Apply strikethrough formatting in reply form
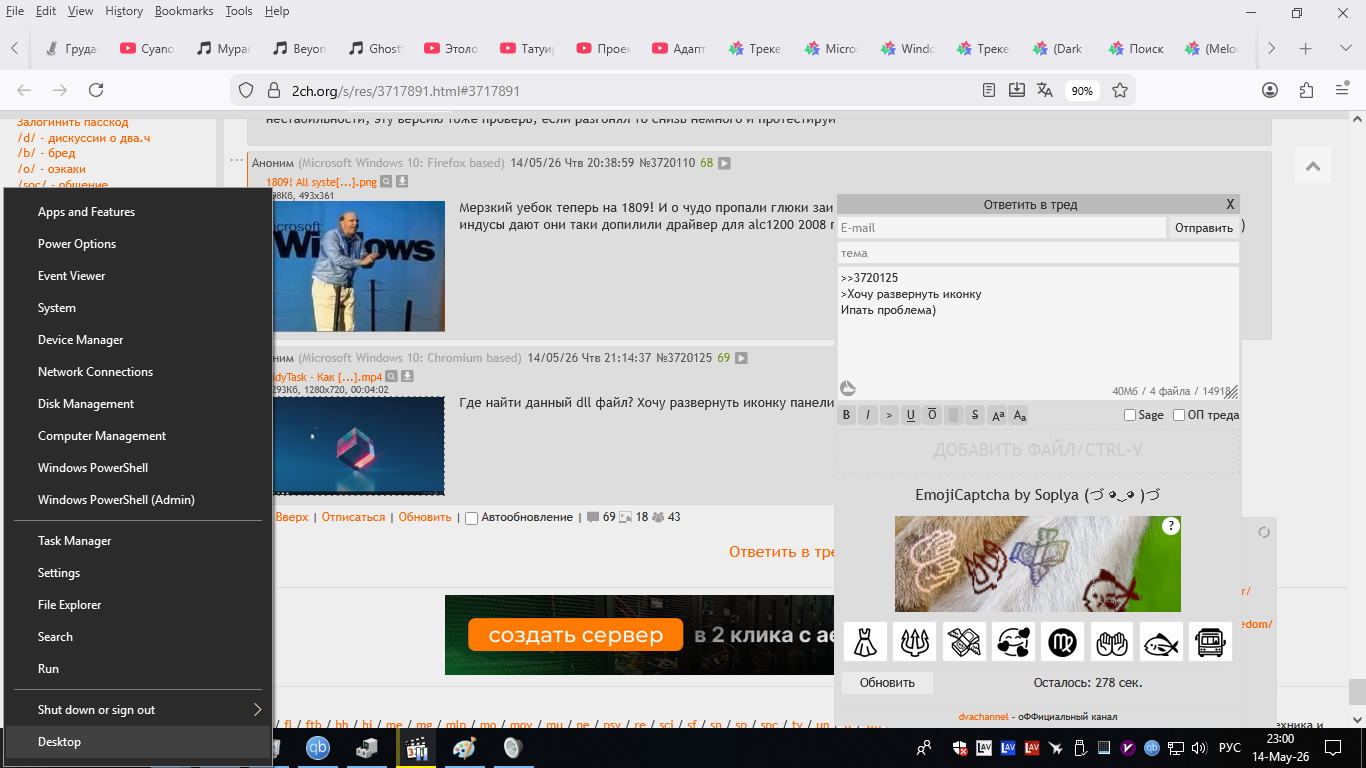 (975, 415)
